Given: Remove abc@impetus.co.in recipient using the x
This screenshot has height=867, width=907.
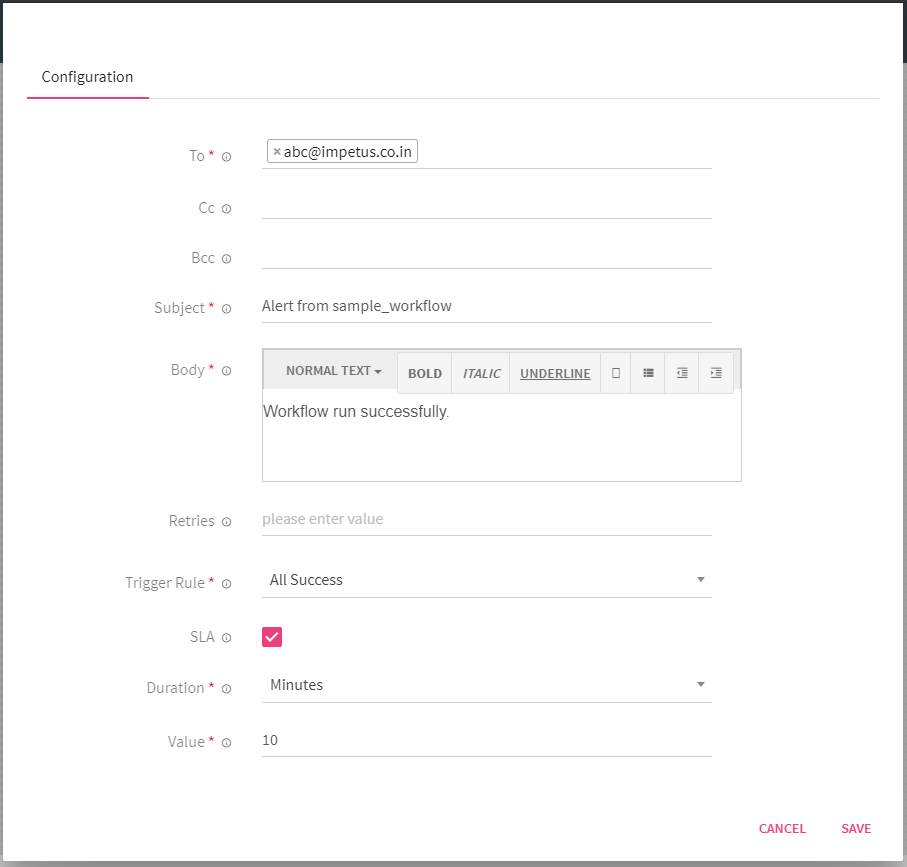Looking at the screenshot, I should coord(277,152).
